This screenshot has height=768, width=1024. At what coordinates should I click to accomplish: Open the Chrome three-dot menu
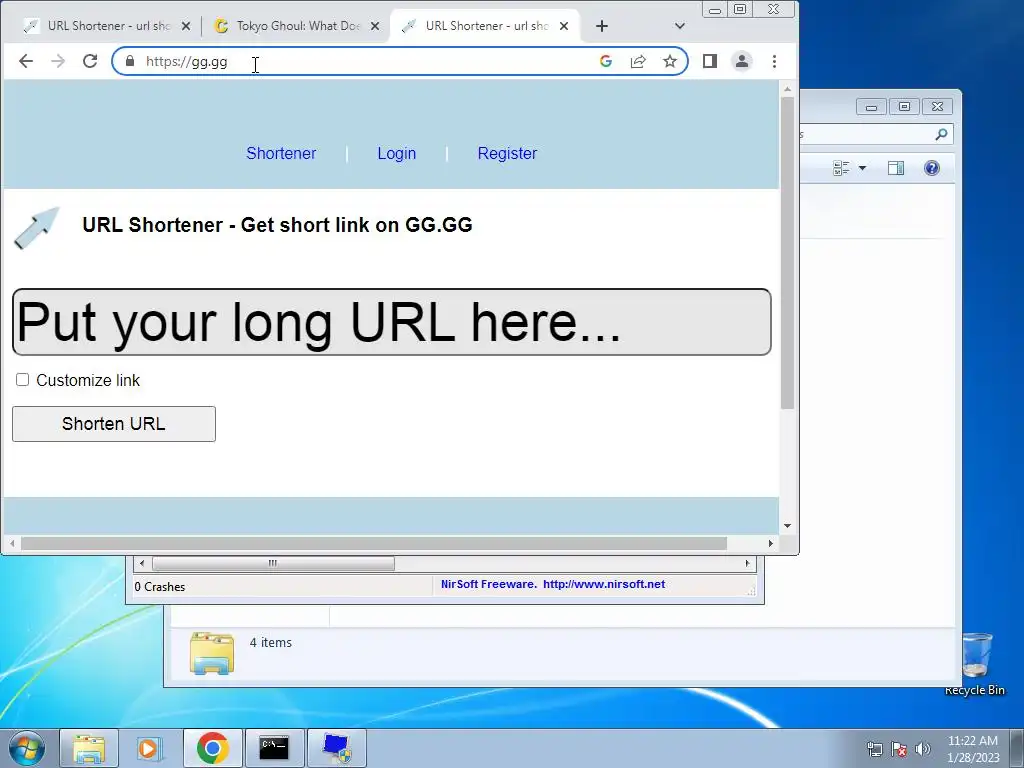coord(775,61)
